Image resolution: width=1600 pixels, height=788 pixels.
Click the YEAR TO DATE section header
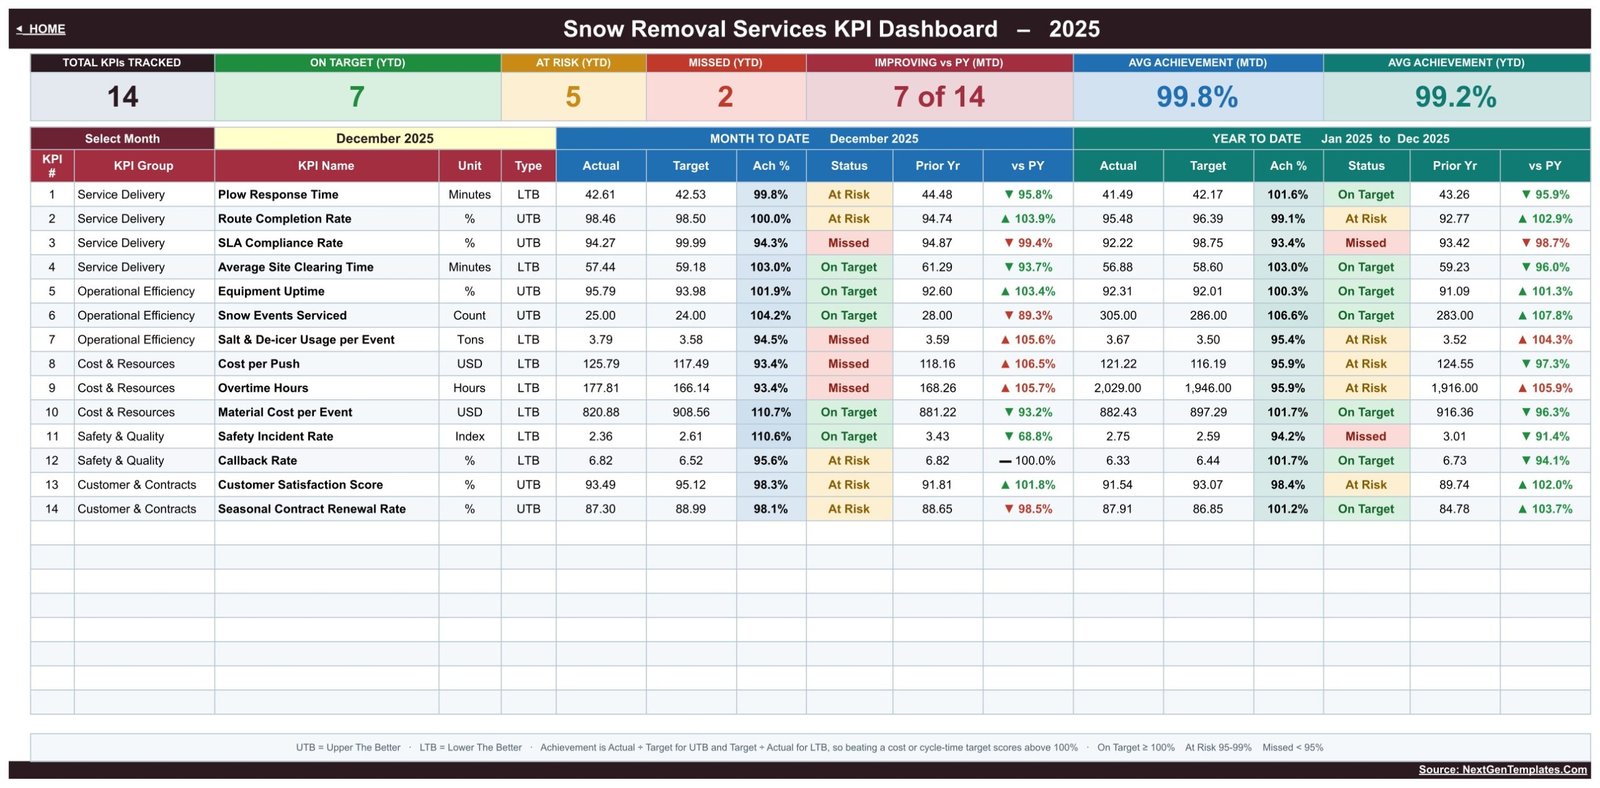(x=1331, y=139)
